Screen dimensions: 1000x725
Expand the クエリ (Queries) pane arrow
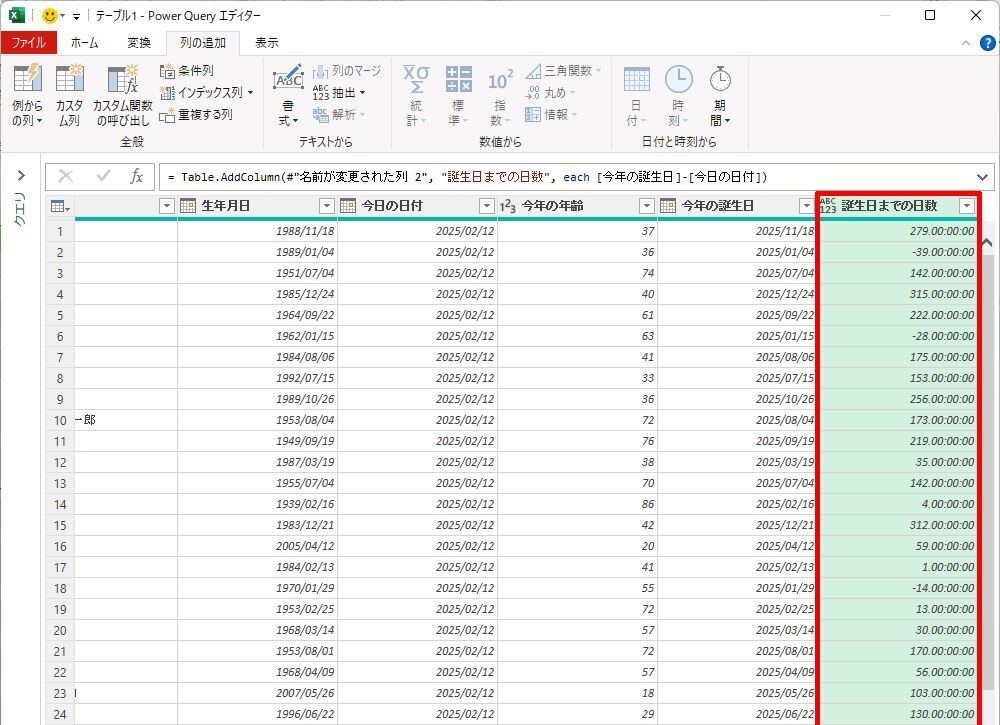coord(21,175)
